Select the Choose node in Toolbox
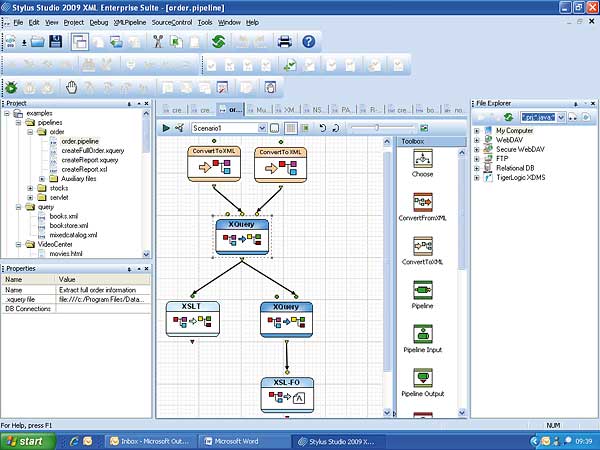Screen dimensions: 600x450 [x=422, y=163]
